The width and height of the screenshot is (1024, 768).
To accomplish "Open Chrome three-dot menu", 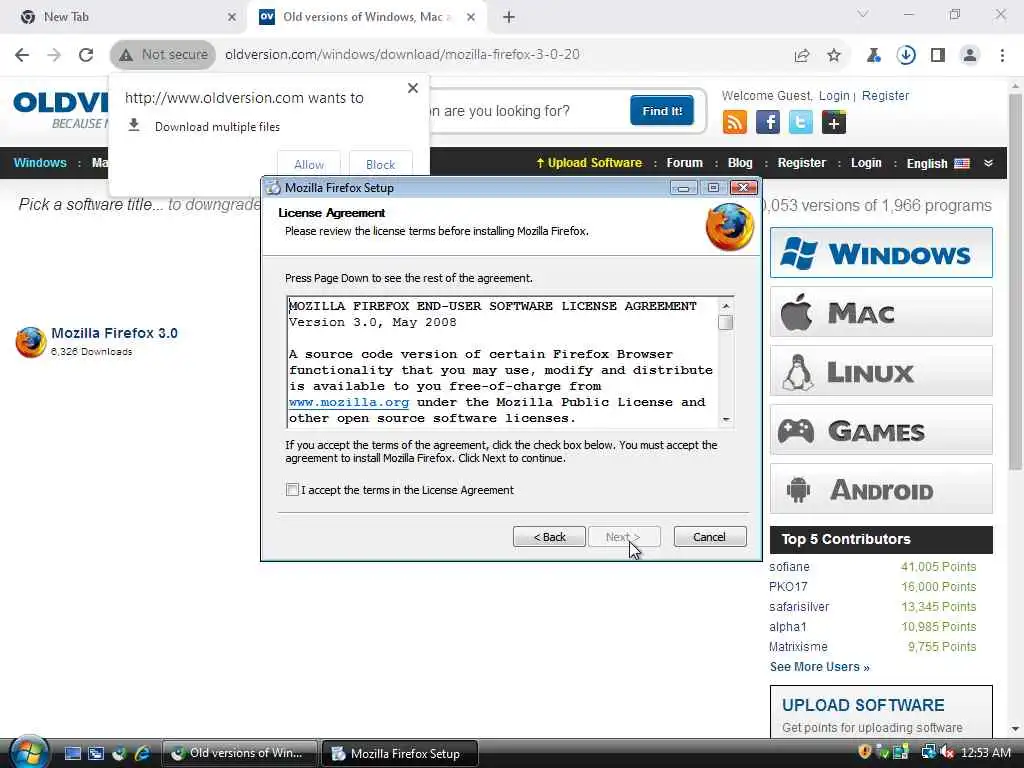I will click(x=1002, y=56).
